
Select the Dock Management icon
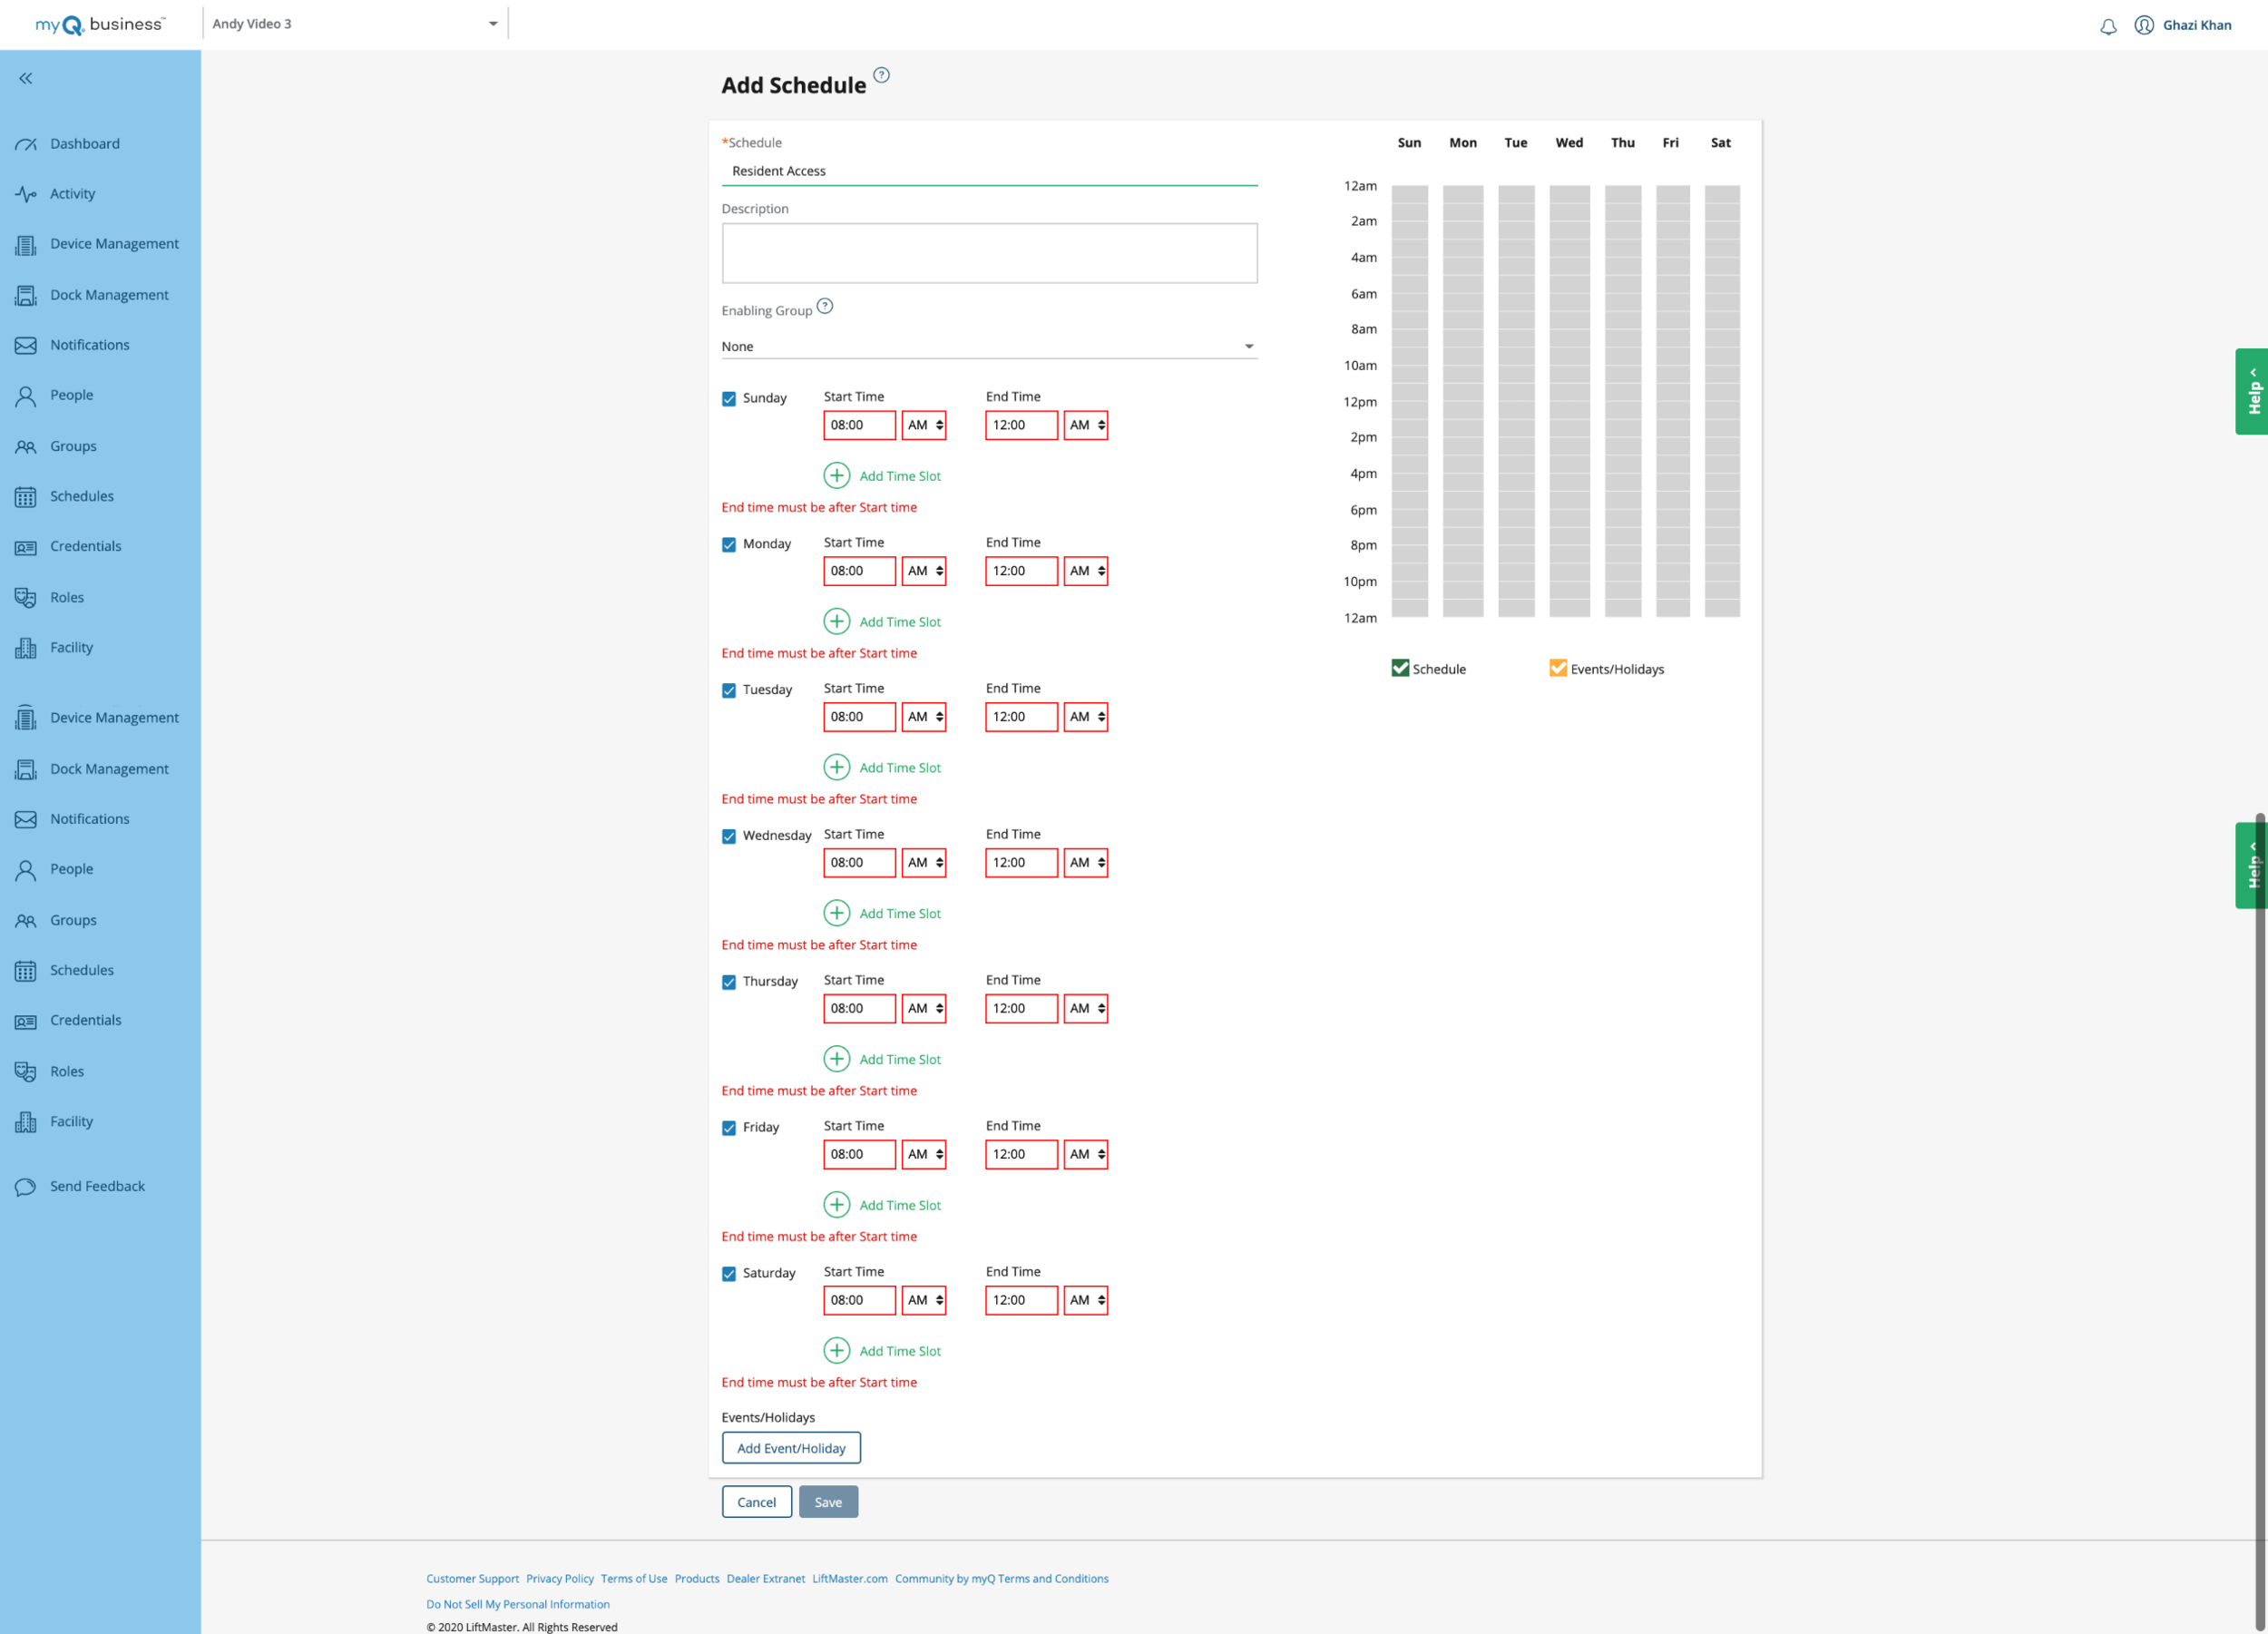pyautogui.click(x=26, y=294)
